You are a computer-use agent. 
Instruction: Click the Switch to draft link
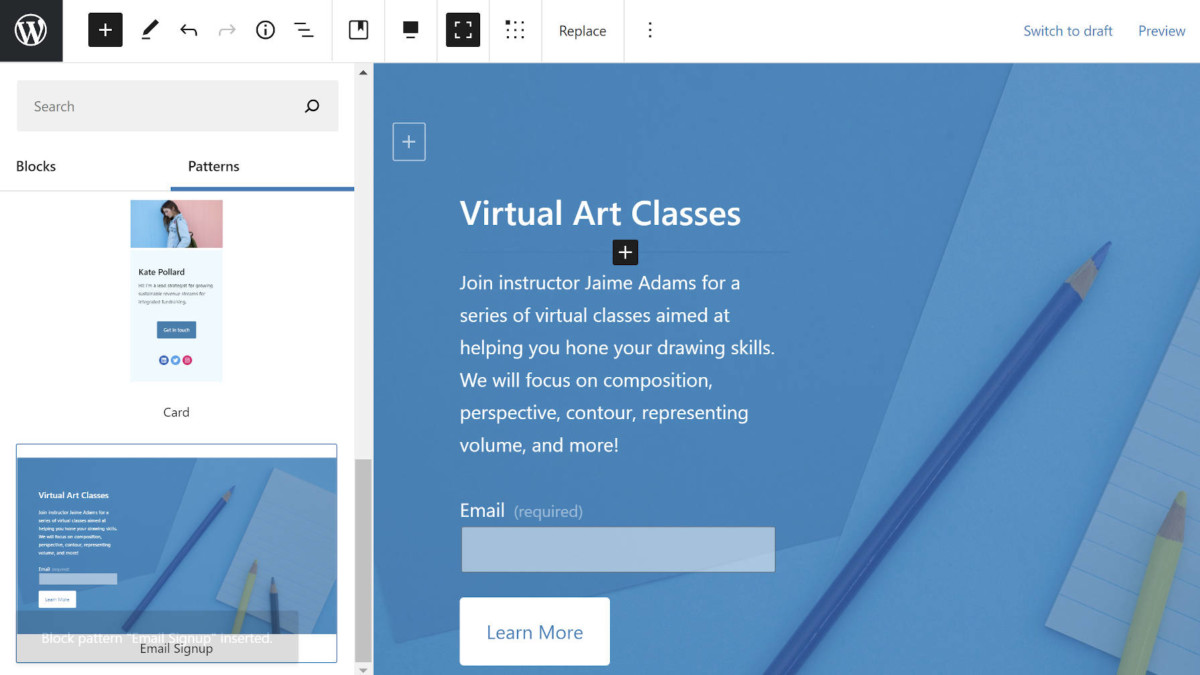(x=1067, y=31)
